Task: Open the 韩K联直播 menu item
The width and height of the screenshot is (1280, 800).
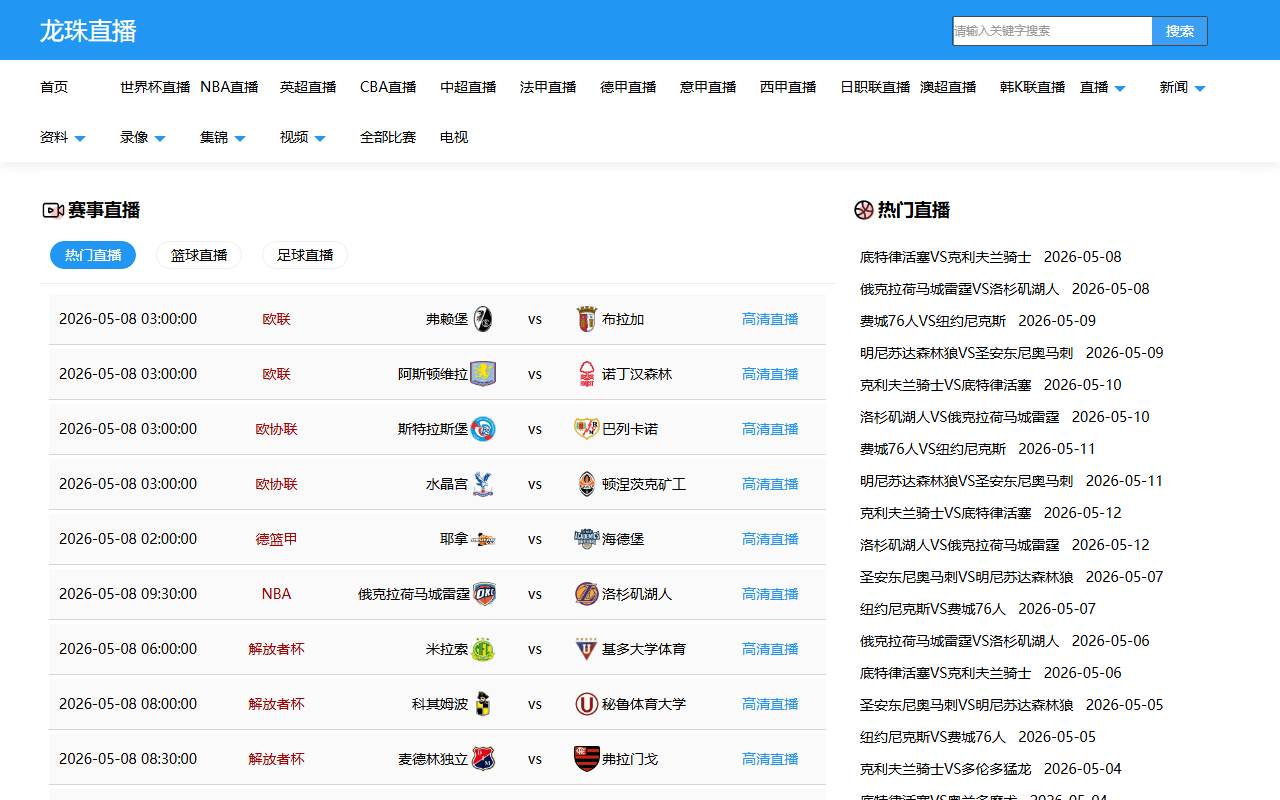Action: (1032, 88)
